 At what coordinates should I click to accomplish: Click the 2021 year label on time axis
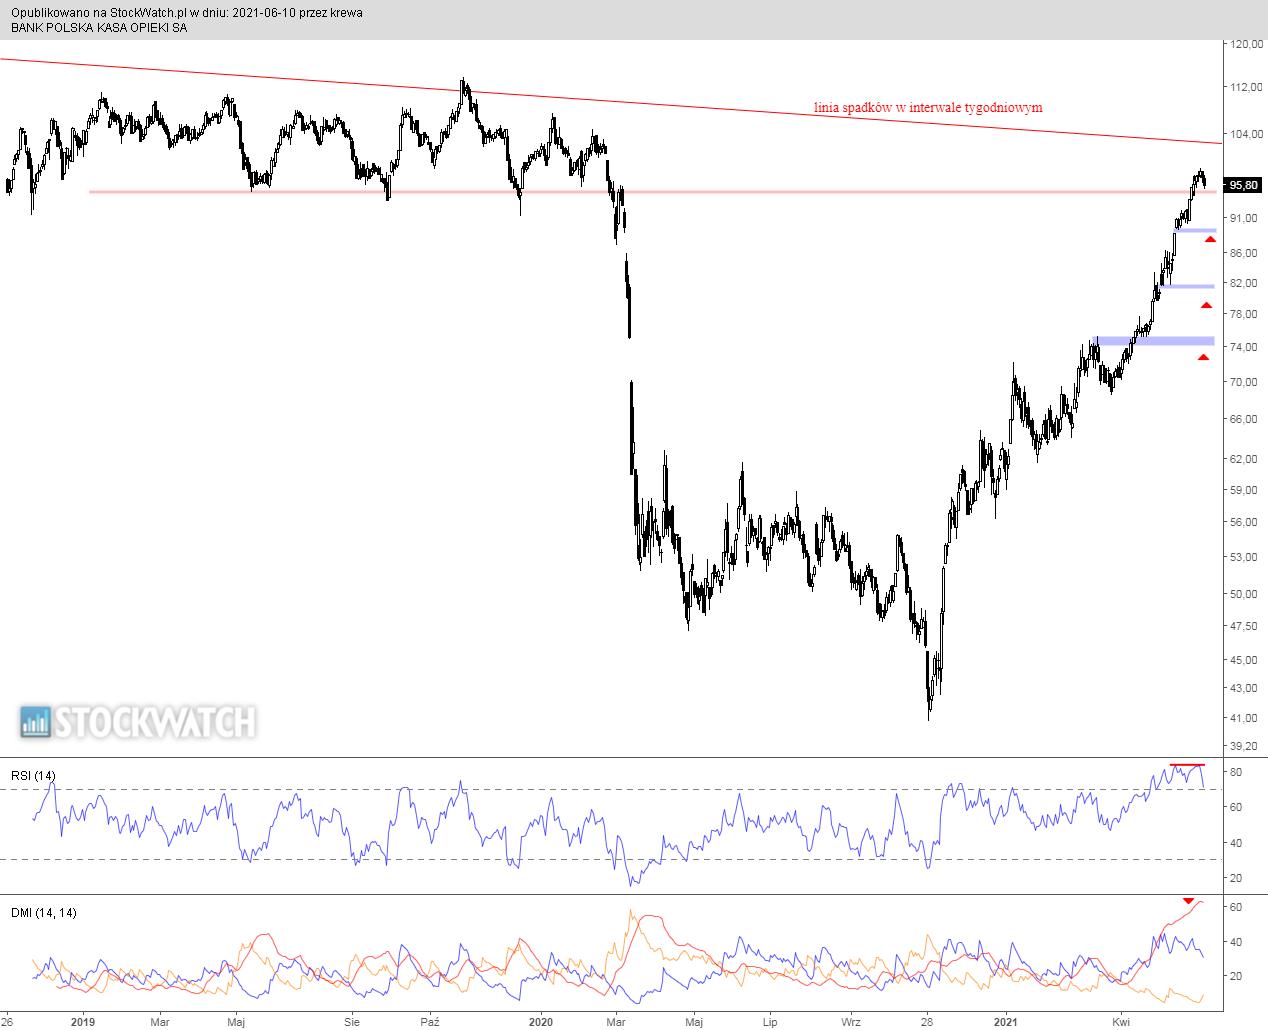click(x=1006, y=1022)
